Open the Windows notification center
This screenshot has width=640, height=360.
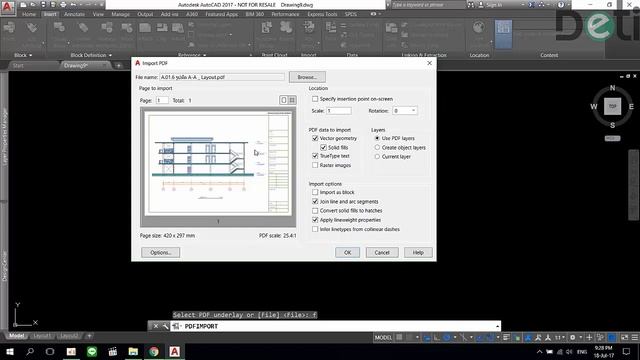(627, 351)
